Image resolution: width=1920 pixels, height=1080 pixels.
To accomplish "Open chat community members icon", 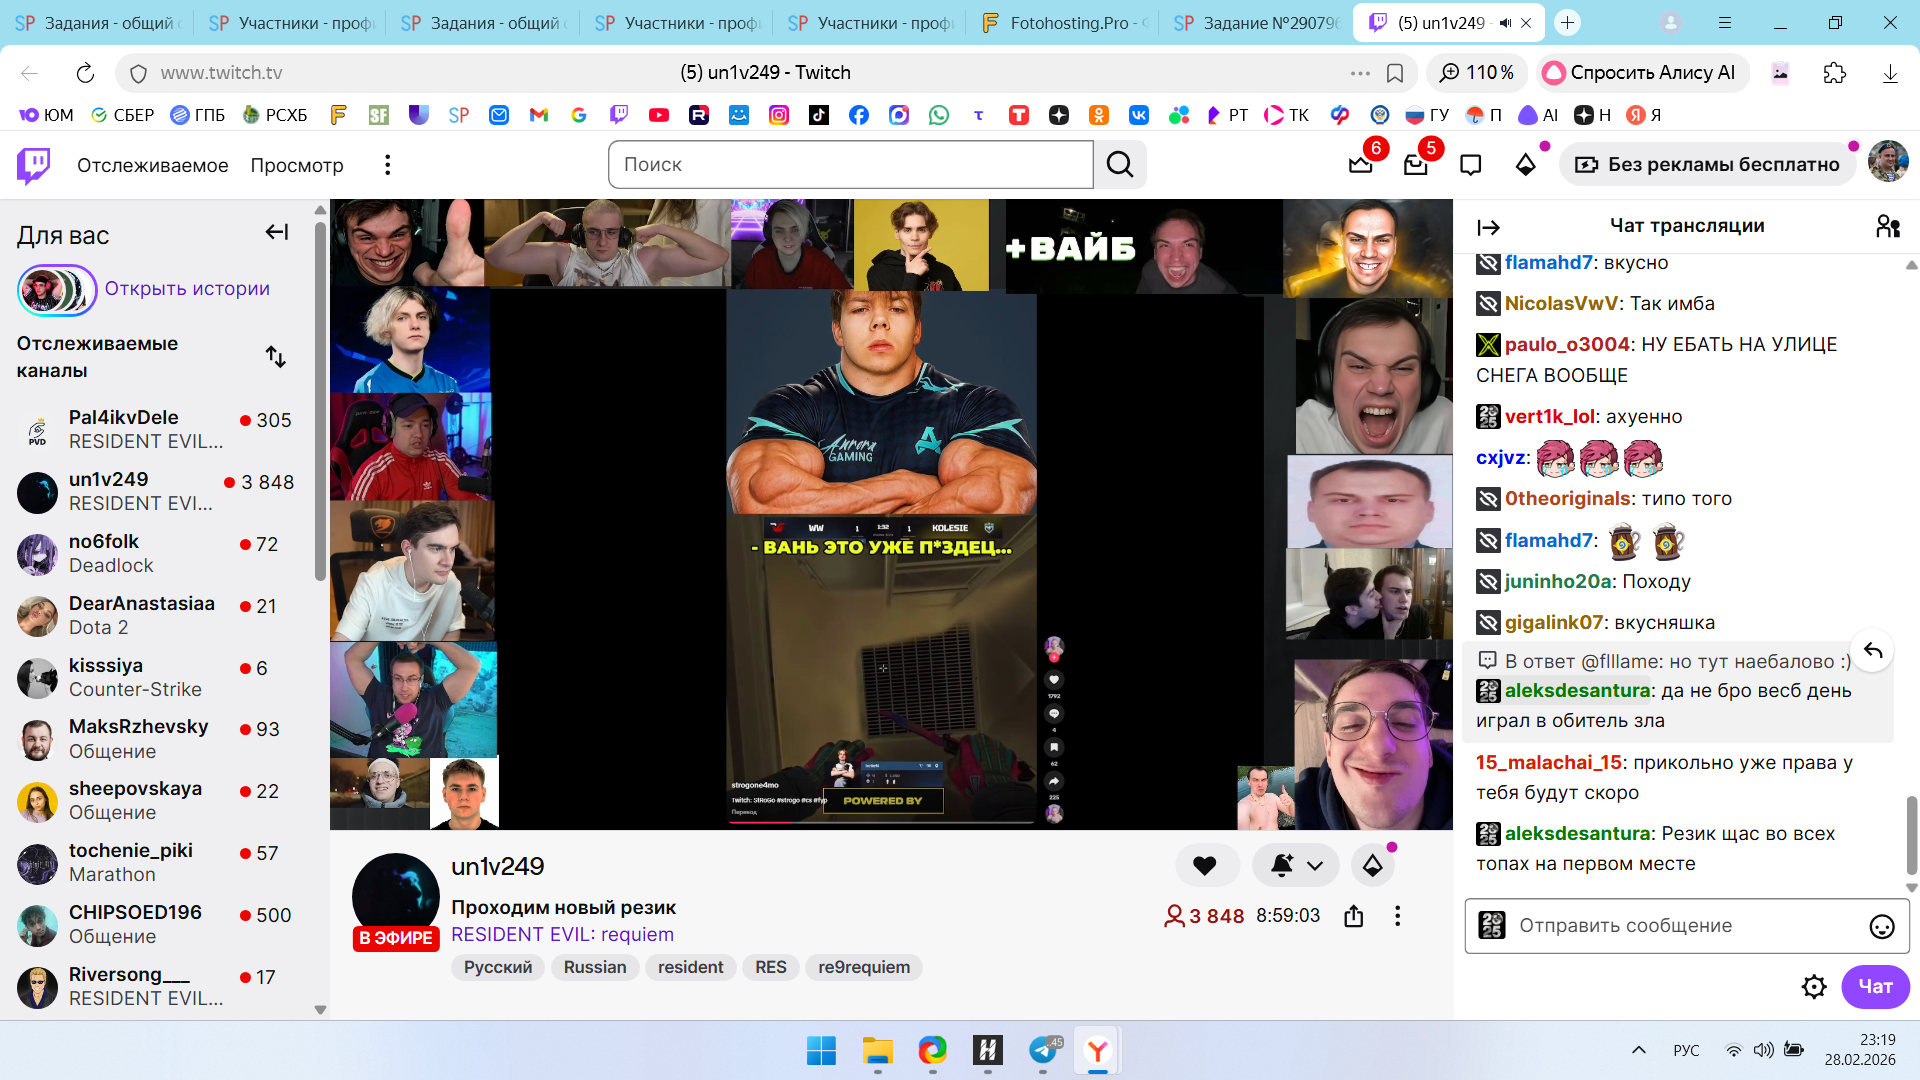I will [x=1887, y=227].
